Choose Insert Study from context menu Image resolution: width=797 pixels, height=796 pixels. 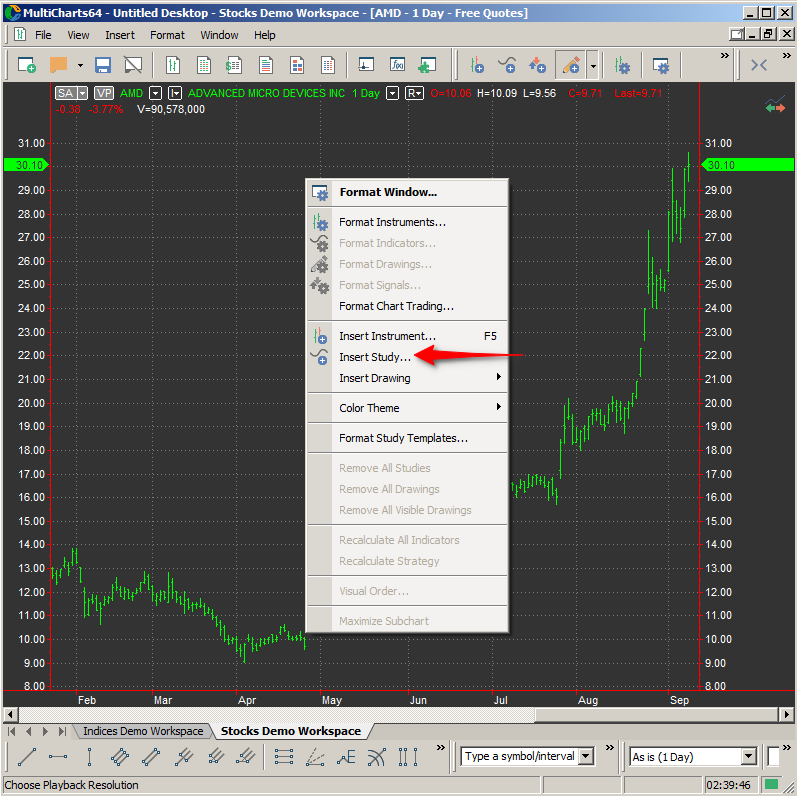click(x=408, y=357)
